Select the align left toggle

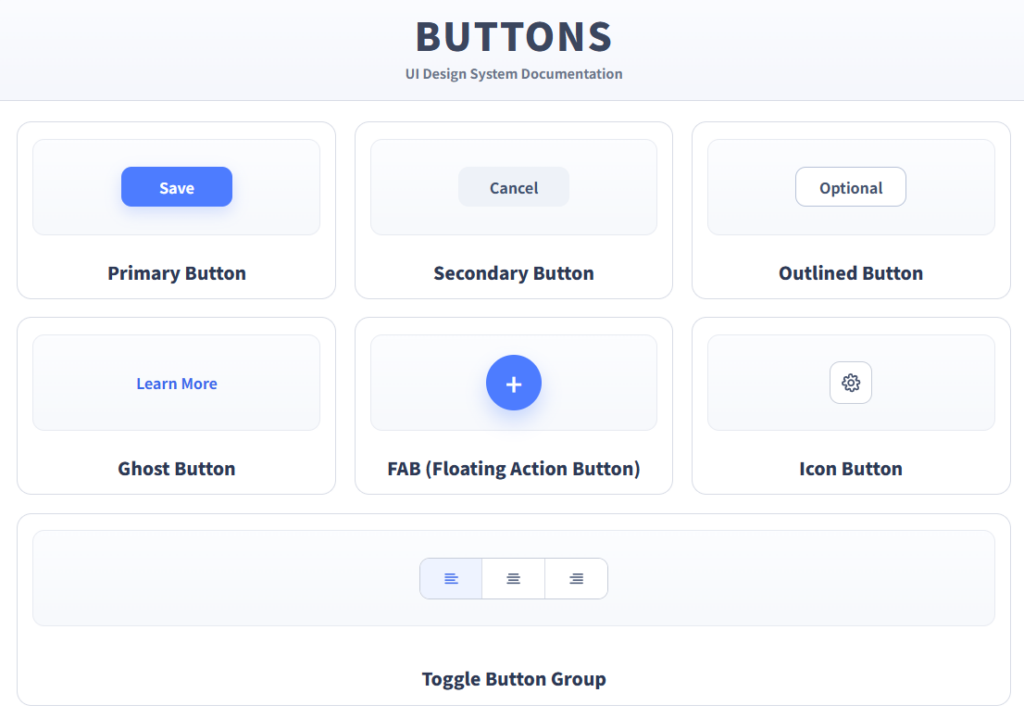click(451, 578)
